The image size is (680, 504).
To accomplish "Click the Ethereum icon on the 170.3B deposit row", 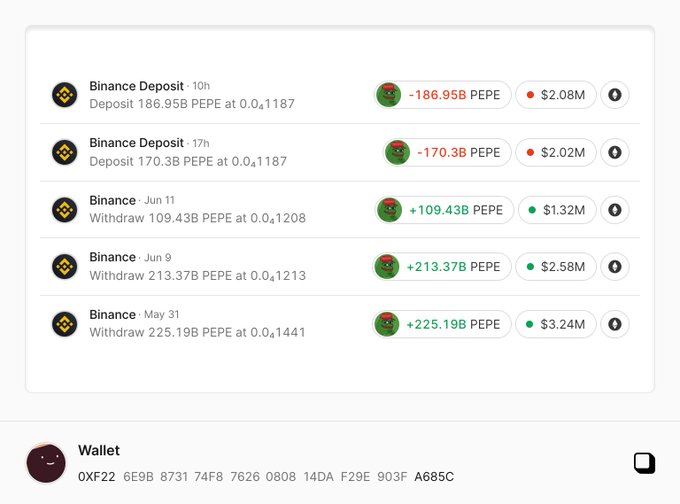I will click(x=615, y=152).
